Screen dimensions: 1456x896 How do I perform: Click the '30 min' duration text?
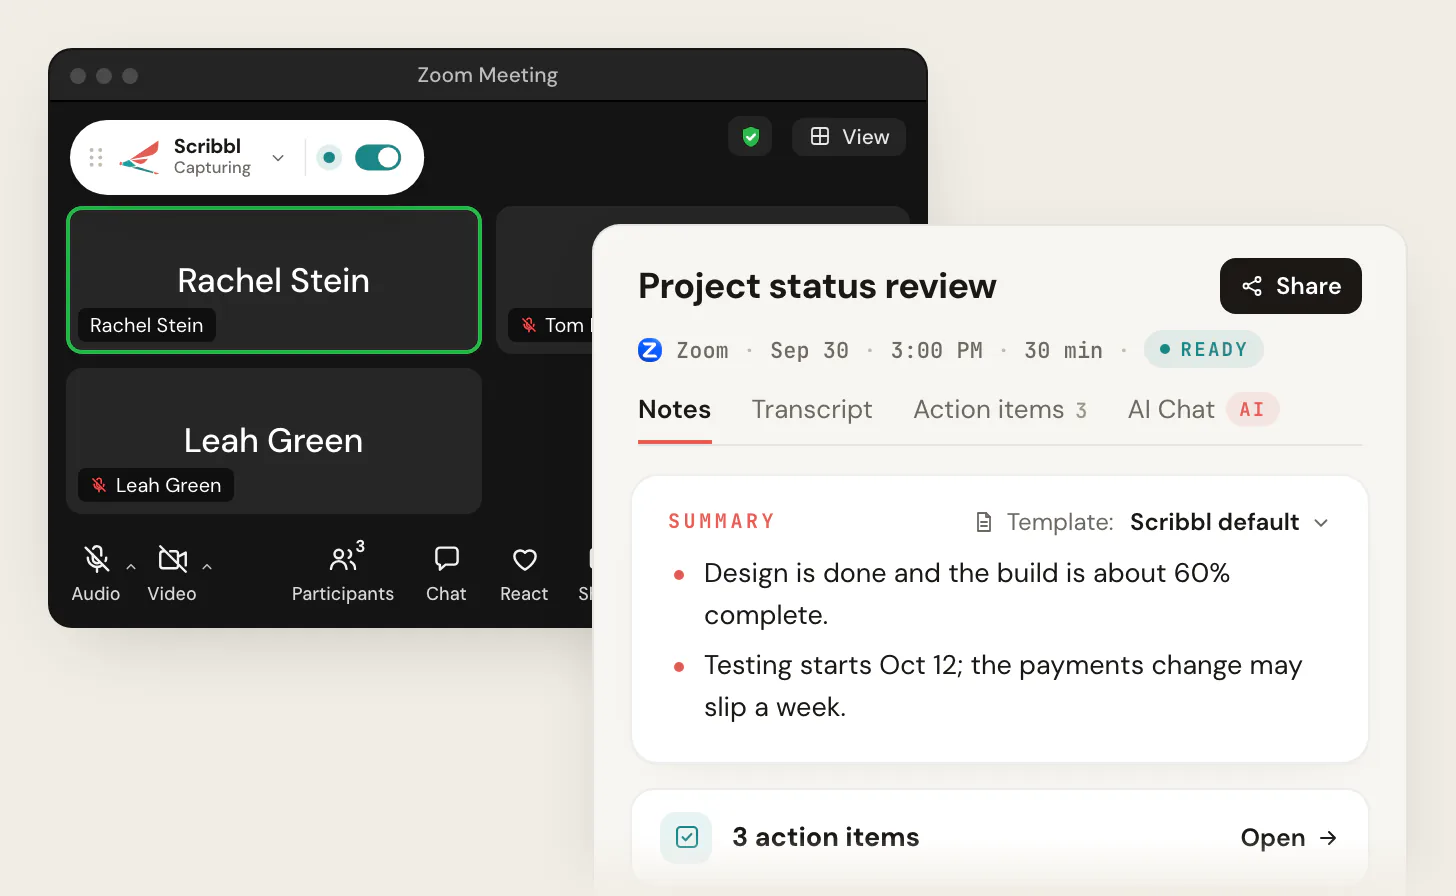point(1063,351)
